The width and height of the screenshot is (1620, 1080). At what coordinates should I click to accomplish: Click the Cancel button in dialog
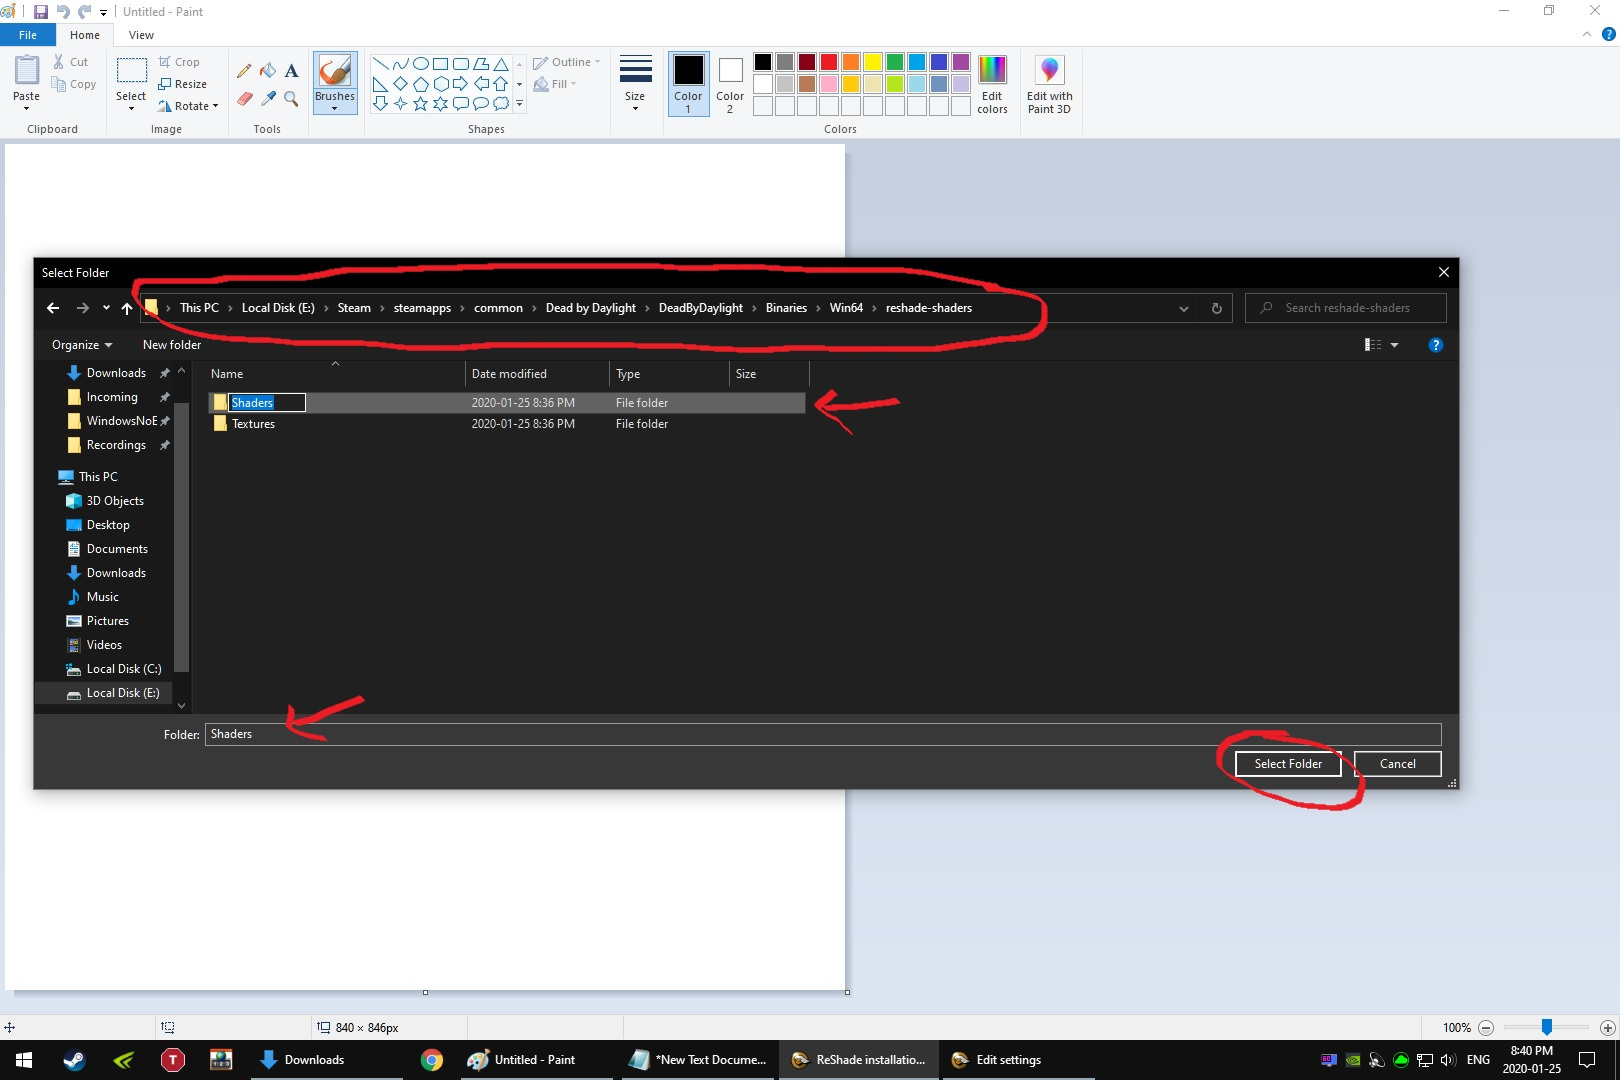[x=1398, y=764]
